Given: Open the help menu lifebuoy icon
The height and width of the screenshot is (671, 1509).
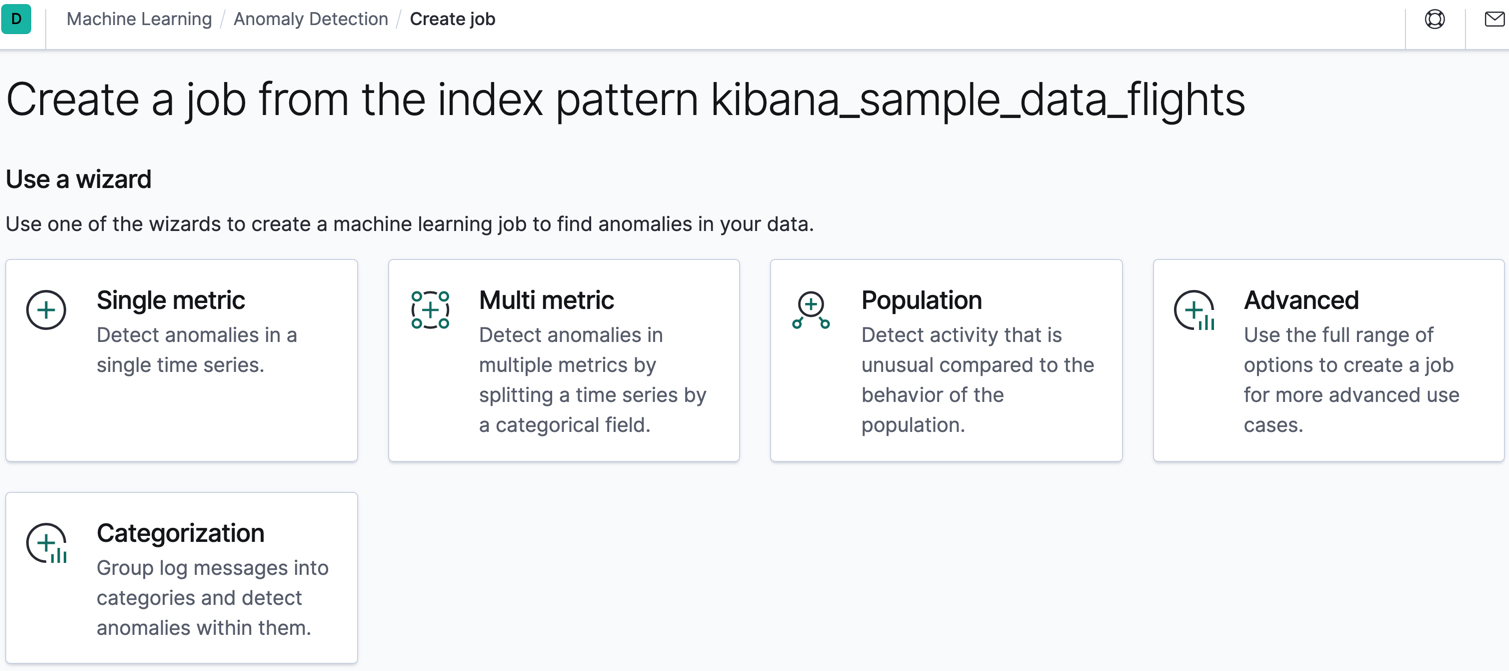Looking at the screenshot, I should 1434,19.
